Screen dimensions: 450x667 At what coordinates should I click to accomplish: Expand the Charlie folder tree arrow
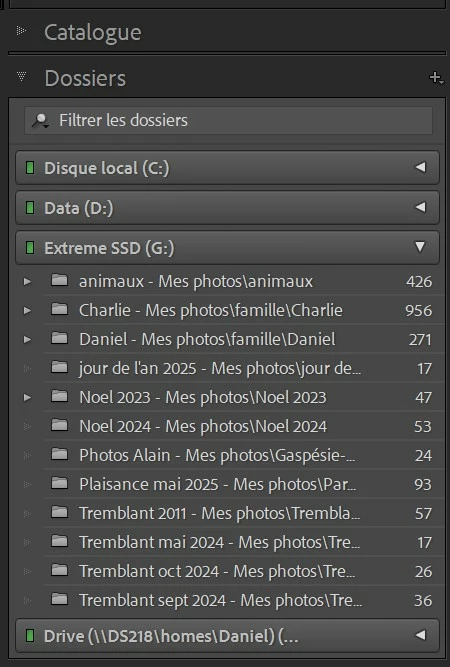point(27,311)
